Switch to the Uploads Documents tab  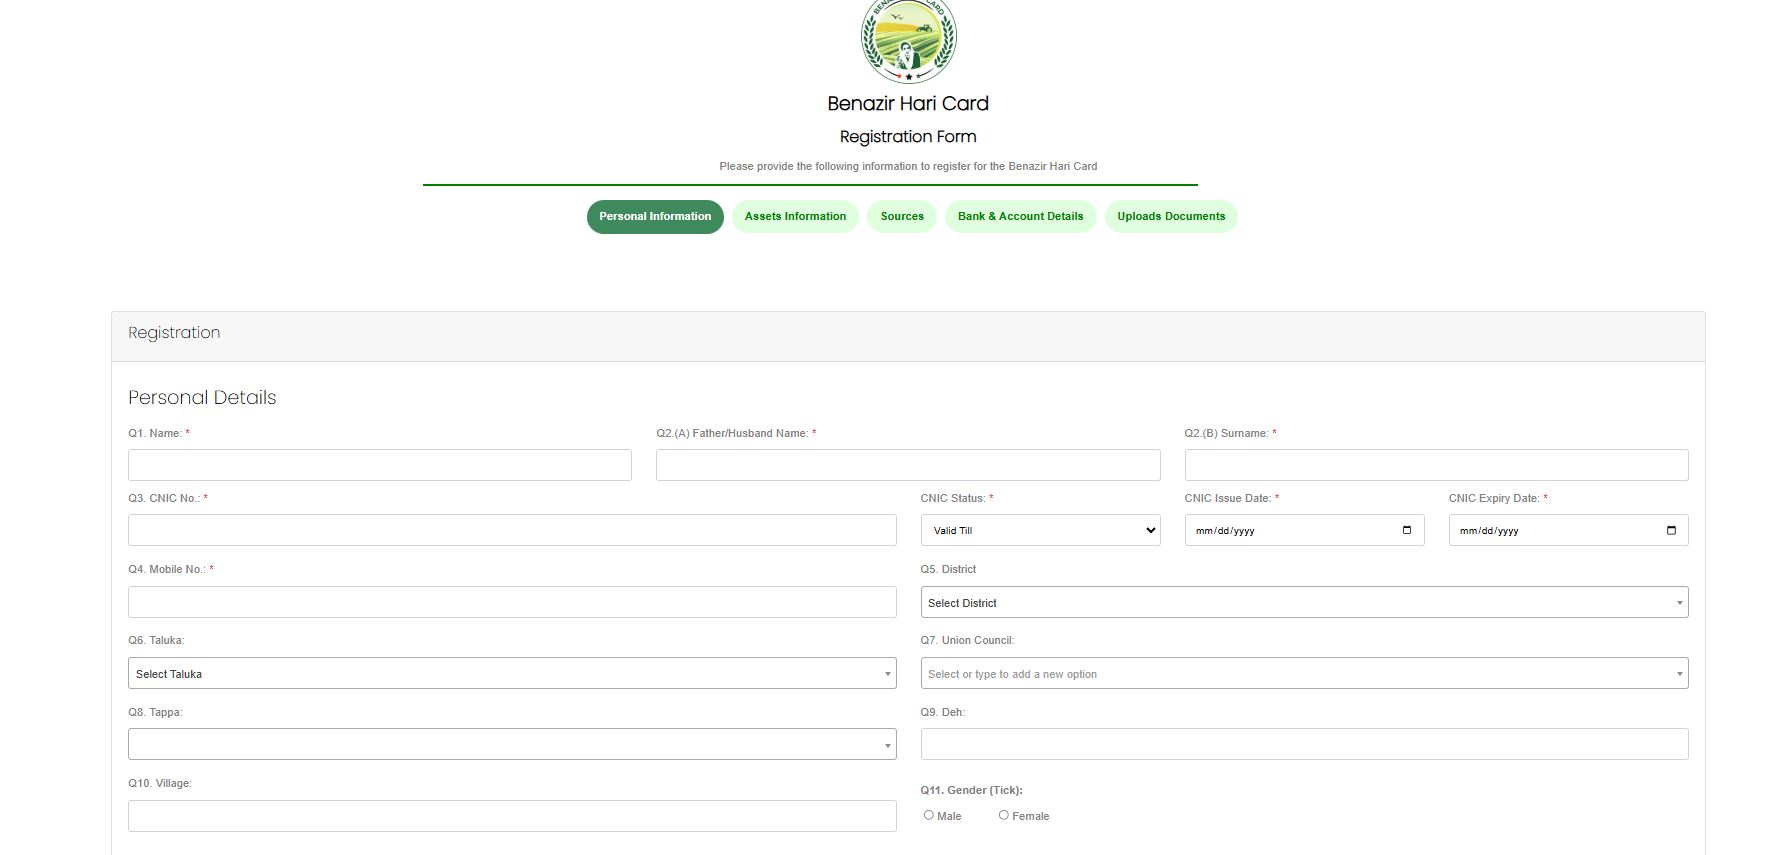coord(1171,216)
